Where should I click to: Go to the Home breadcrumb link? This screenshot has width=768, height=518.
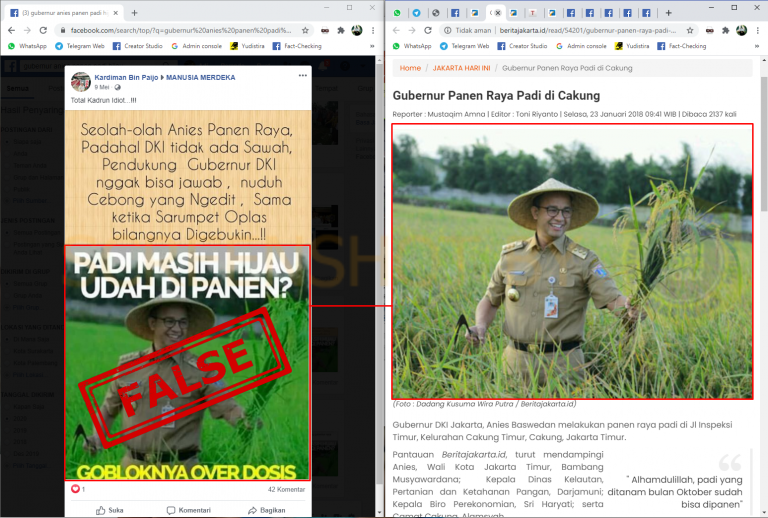click(410, 68)
